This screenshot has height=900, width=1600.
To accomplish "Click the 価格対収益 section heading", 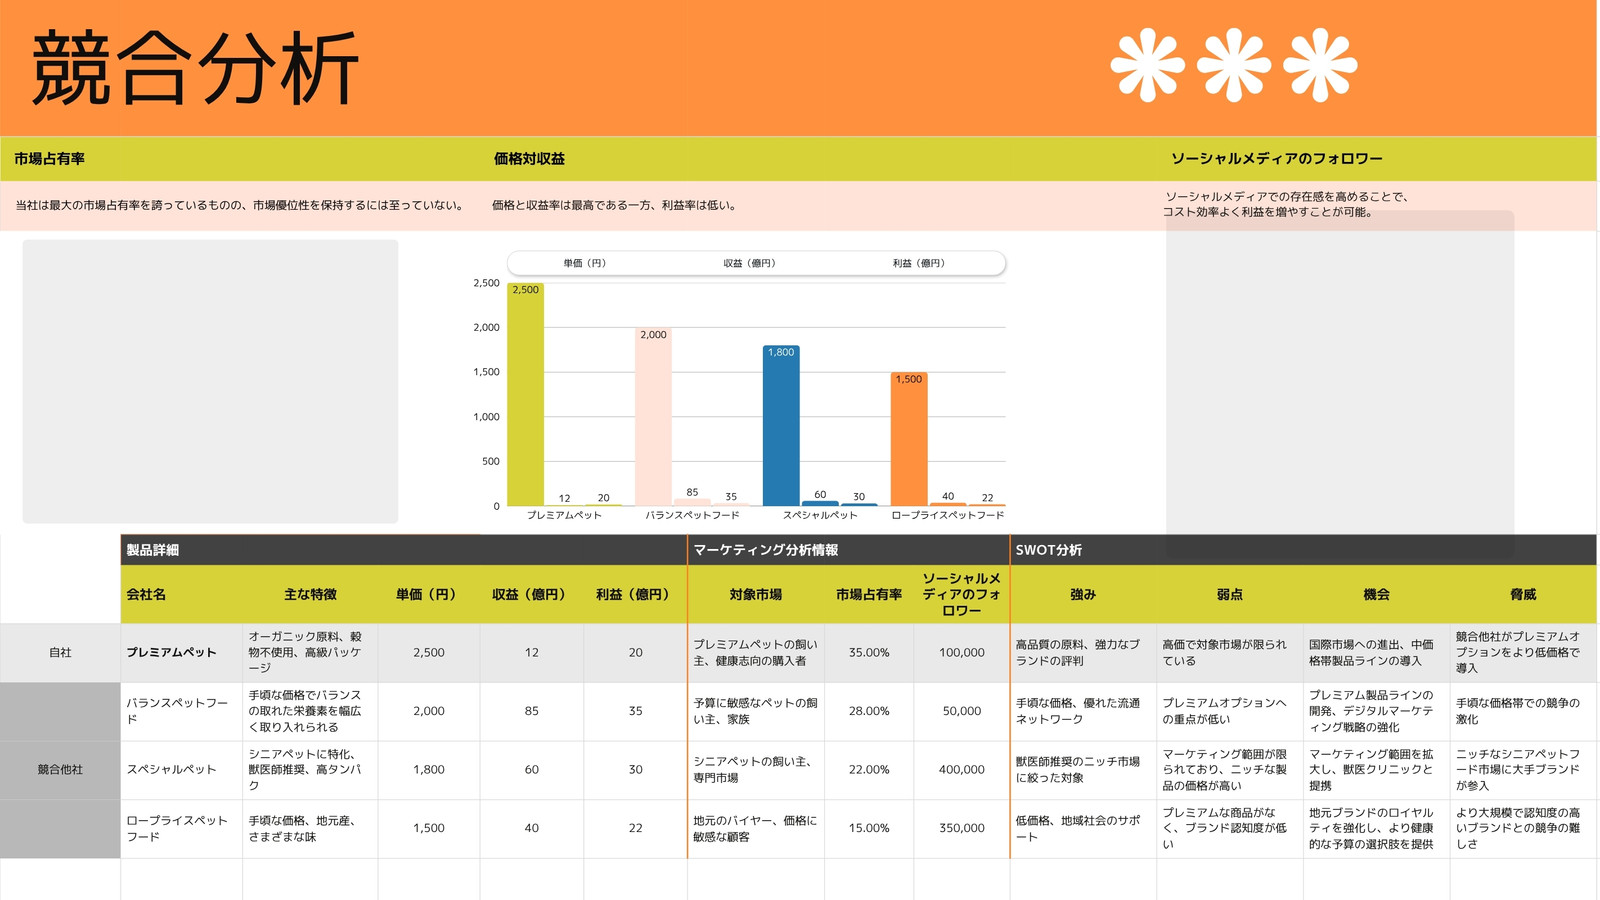I will pyautogui.click(x=529, y=159).
